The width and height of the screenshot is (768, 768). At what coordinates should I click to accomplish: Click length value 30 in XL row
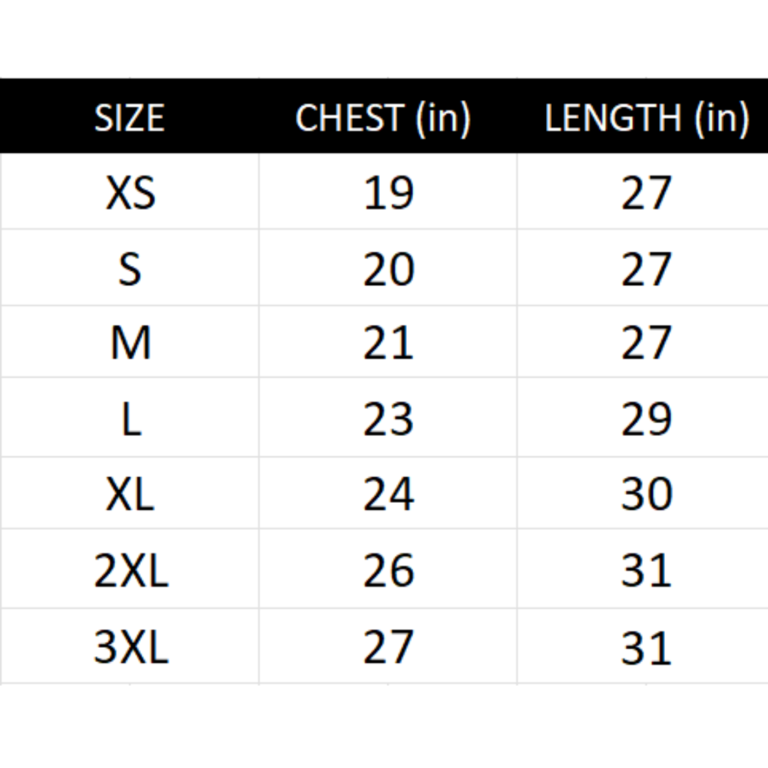[646, 494]
